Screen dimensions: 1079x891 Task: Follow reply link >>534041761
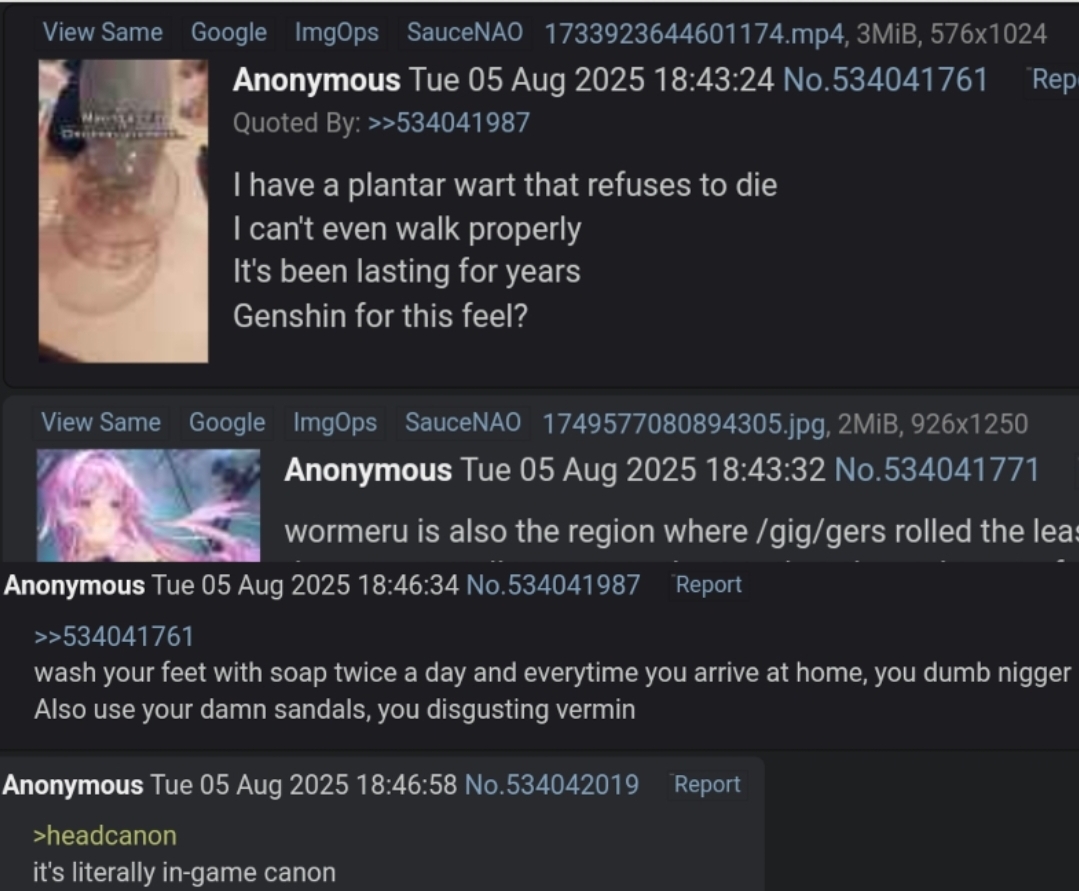click(x=114, y=636)
